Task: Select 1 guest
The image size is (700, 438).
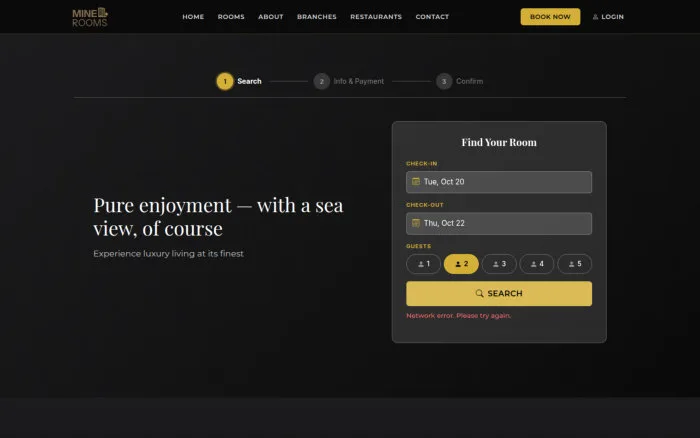Action: coord(423,264)
